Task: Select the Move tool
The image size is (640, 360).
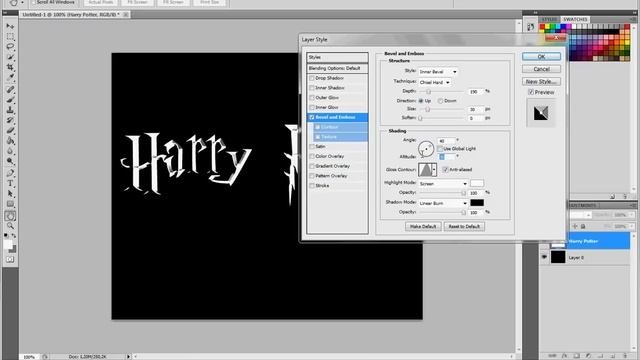Action: (x=10, y=27)
